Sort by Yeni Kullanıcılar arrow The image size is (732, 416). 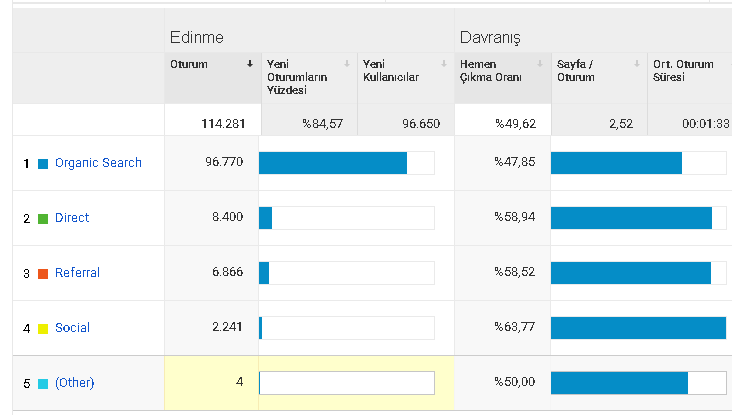pyautogui.click(x=444, y=64)
